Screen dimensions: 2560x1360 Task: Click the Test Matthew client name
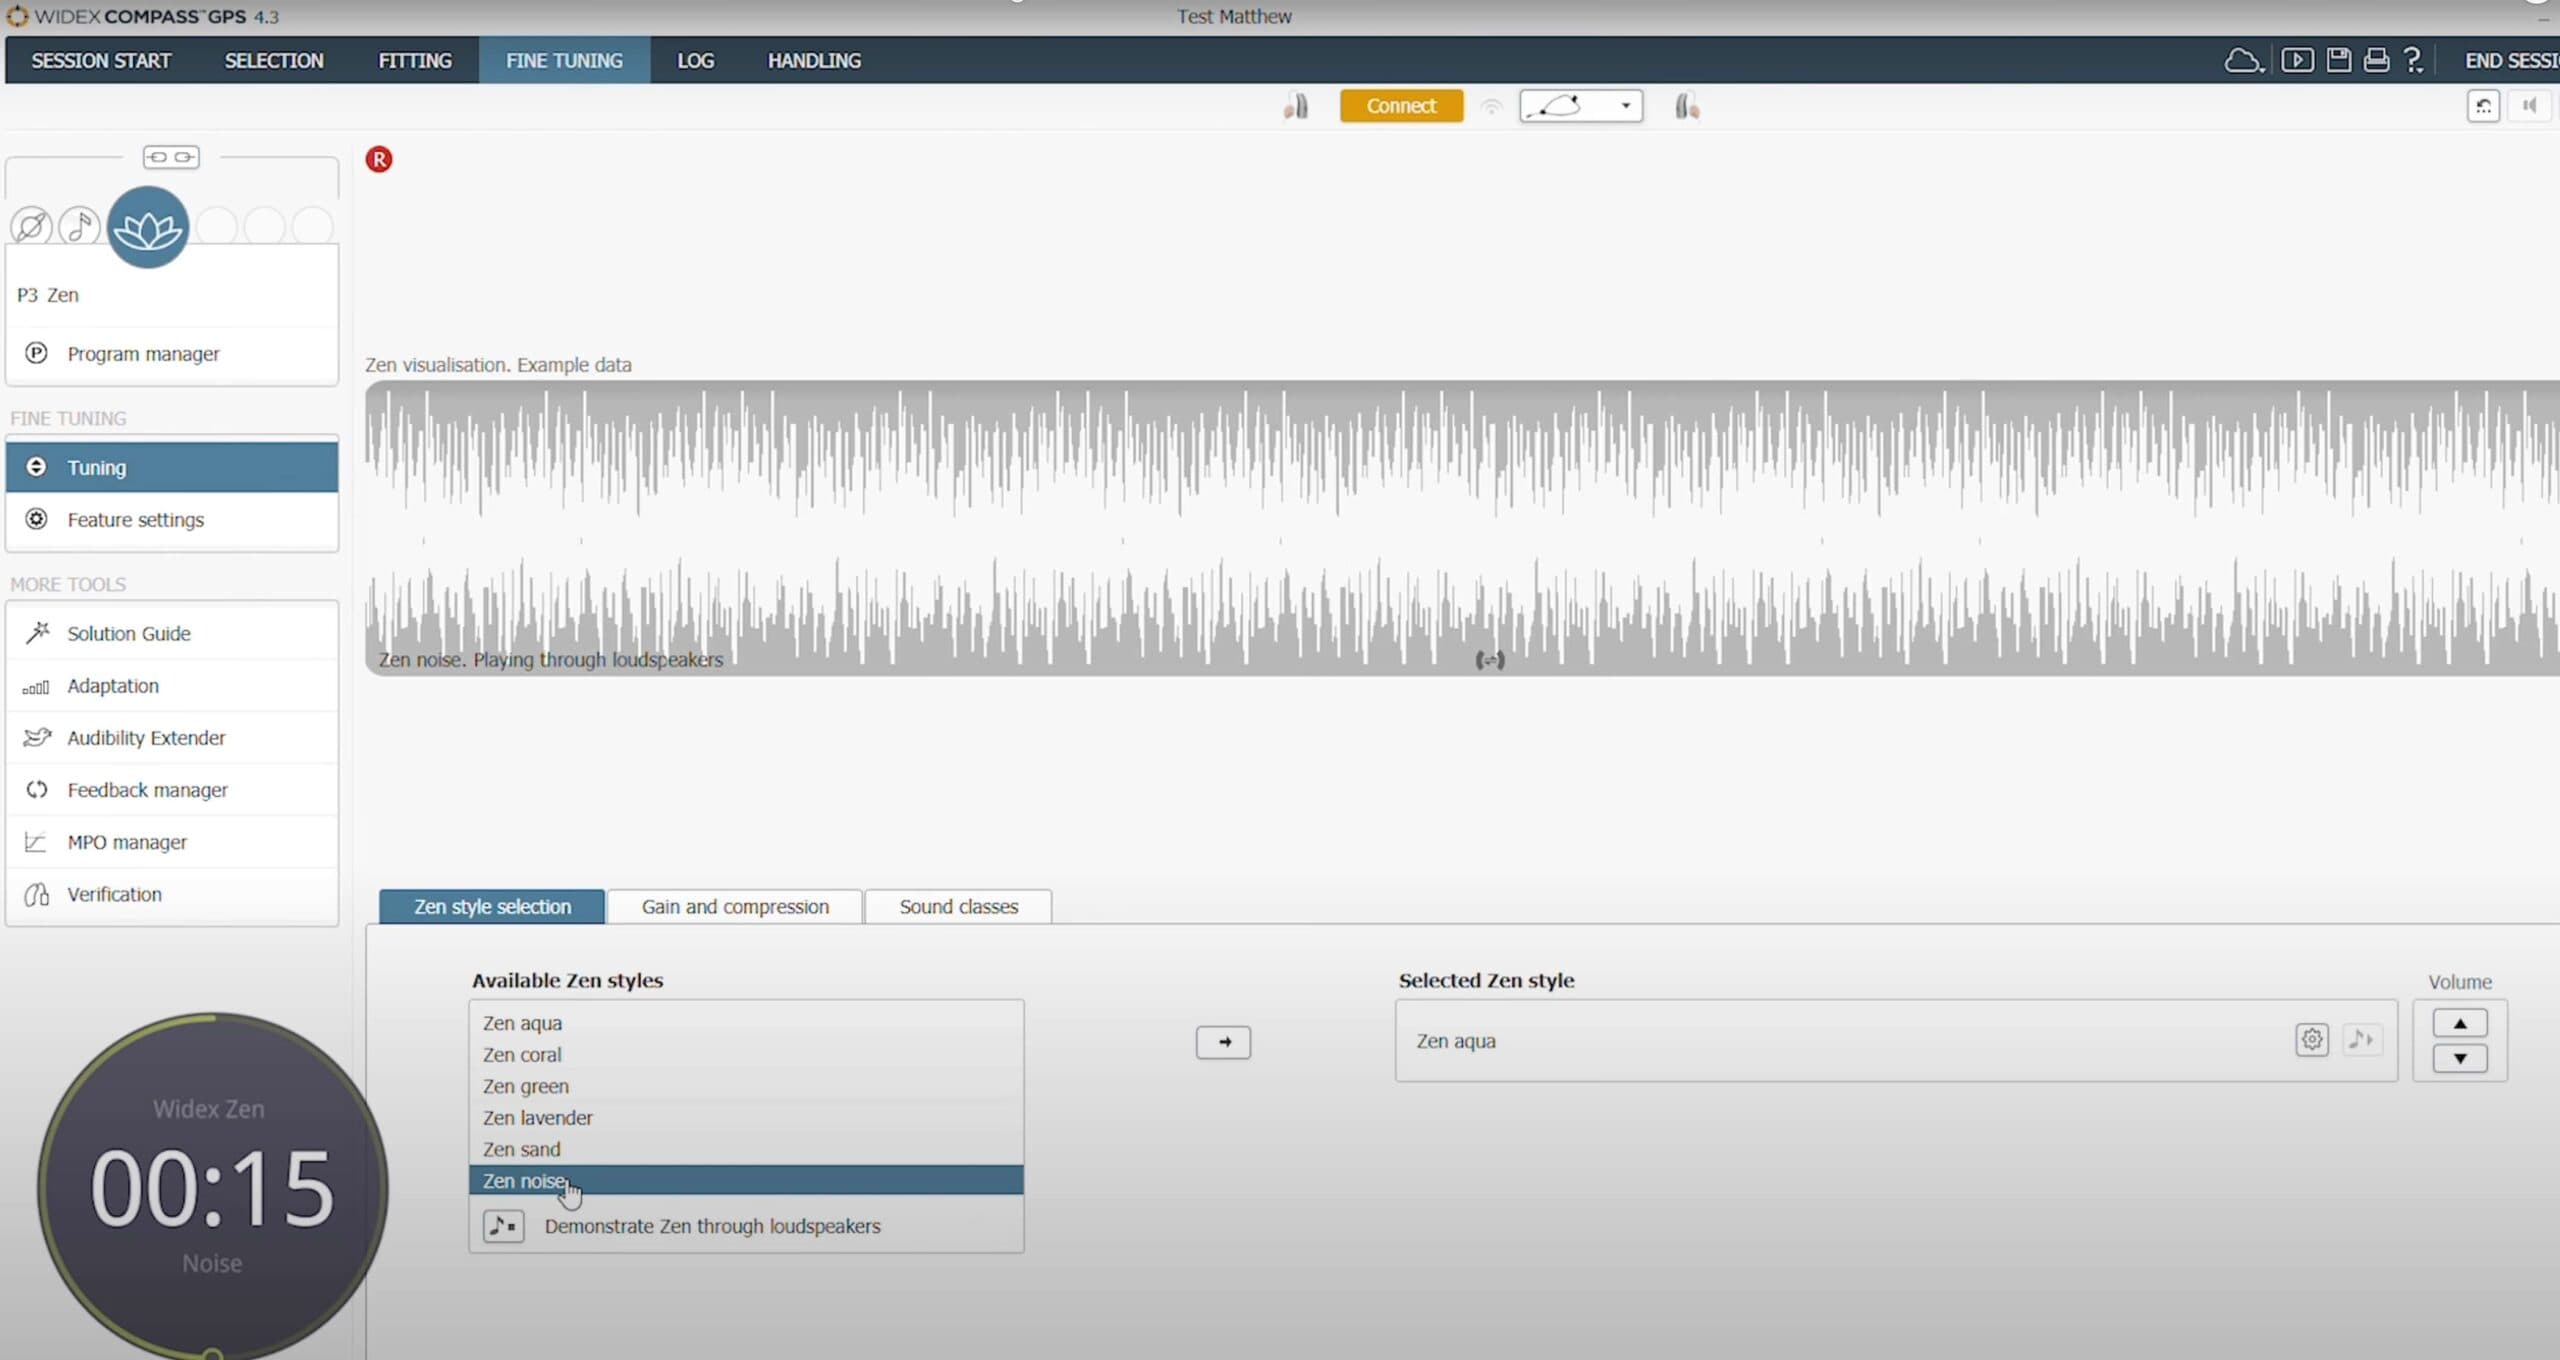pos(1234,16)
